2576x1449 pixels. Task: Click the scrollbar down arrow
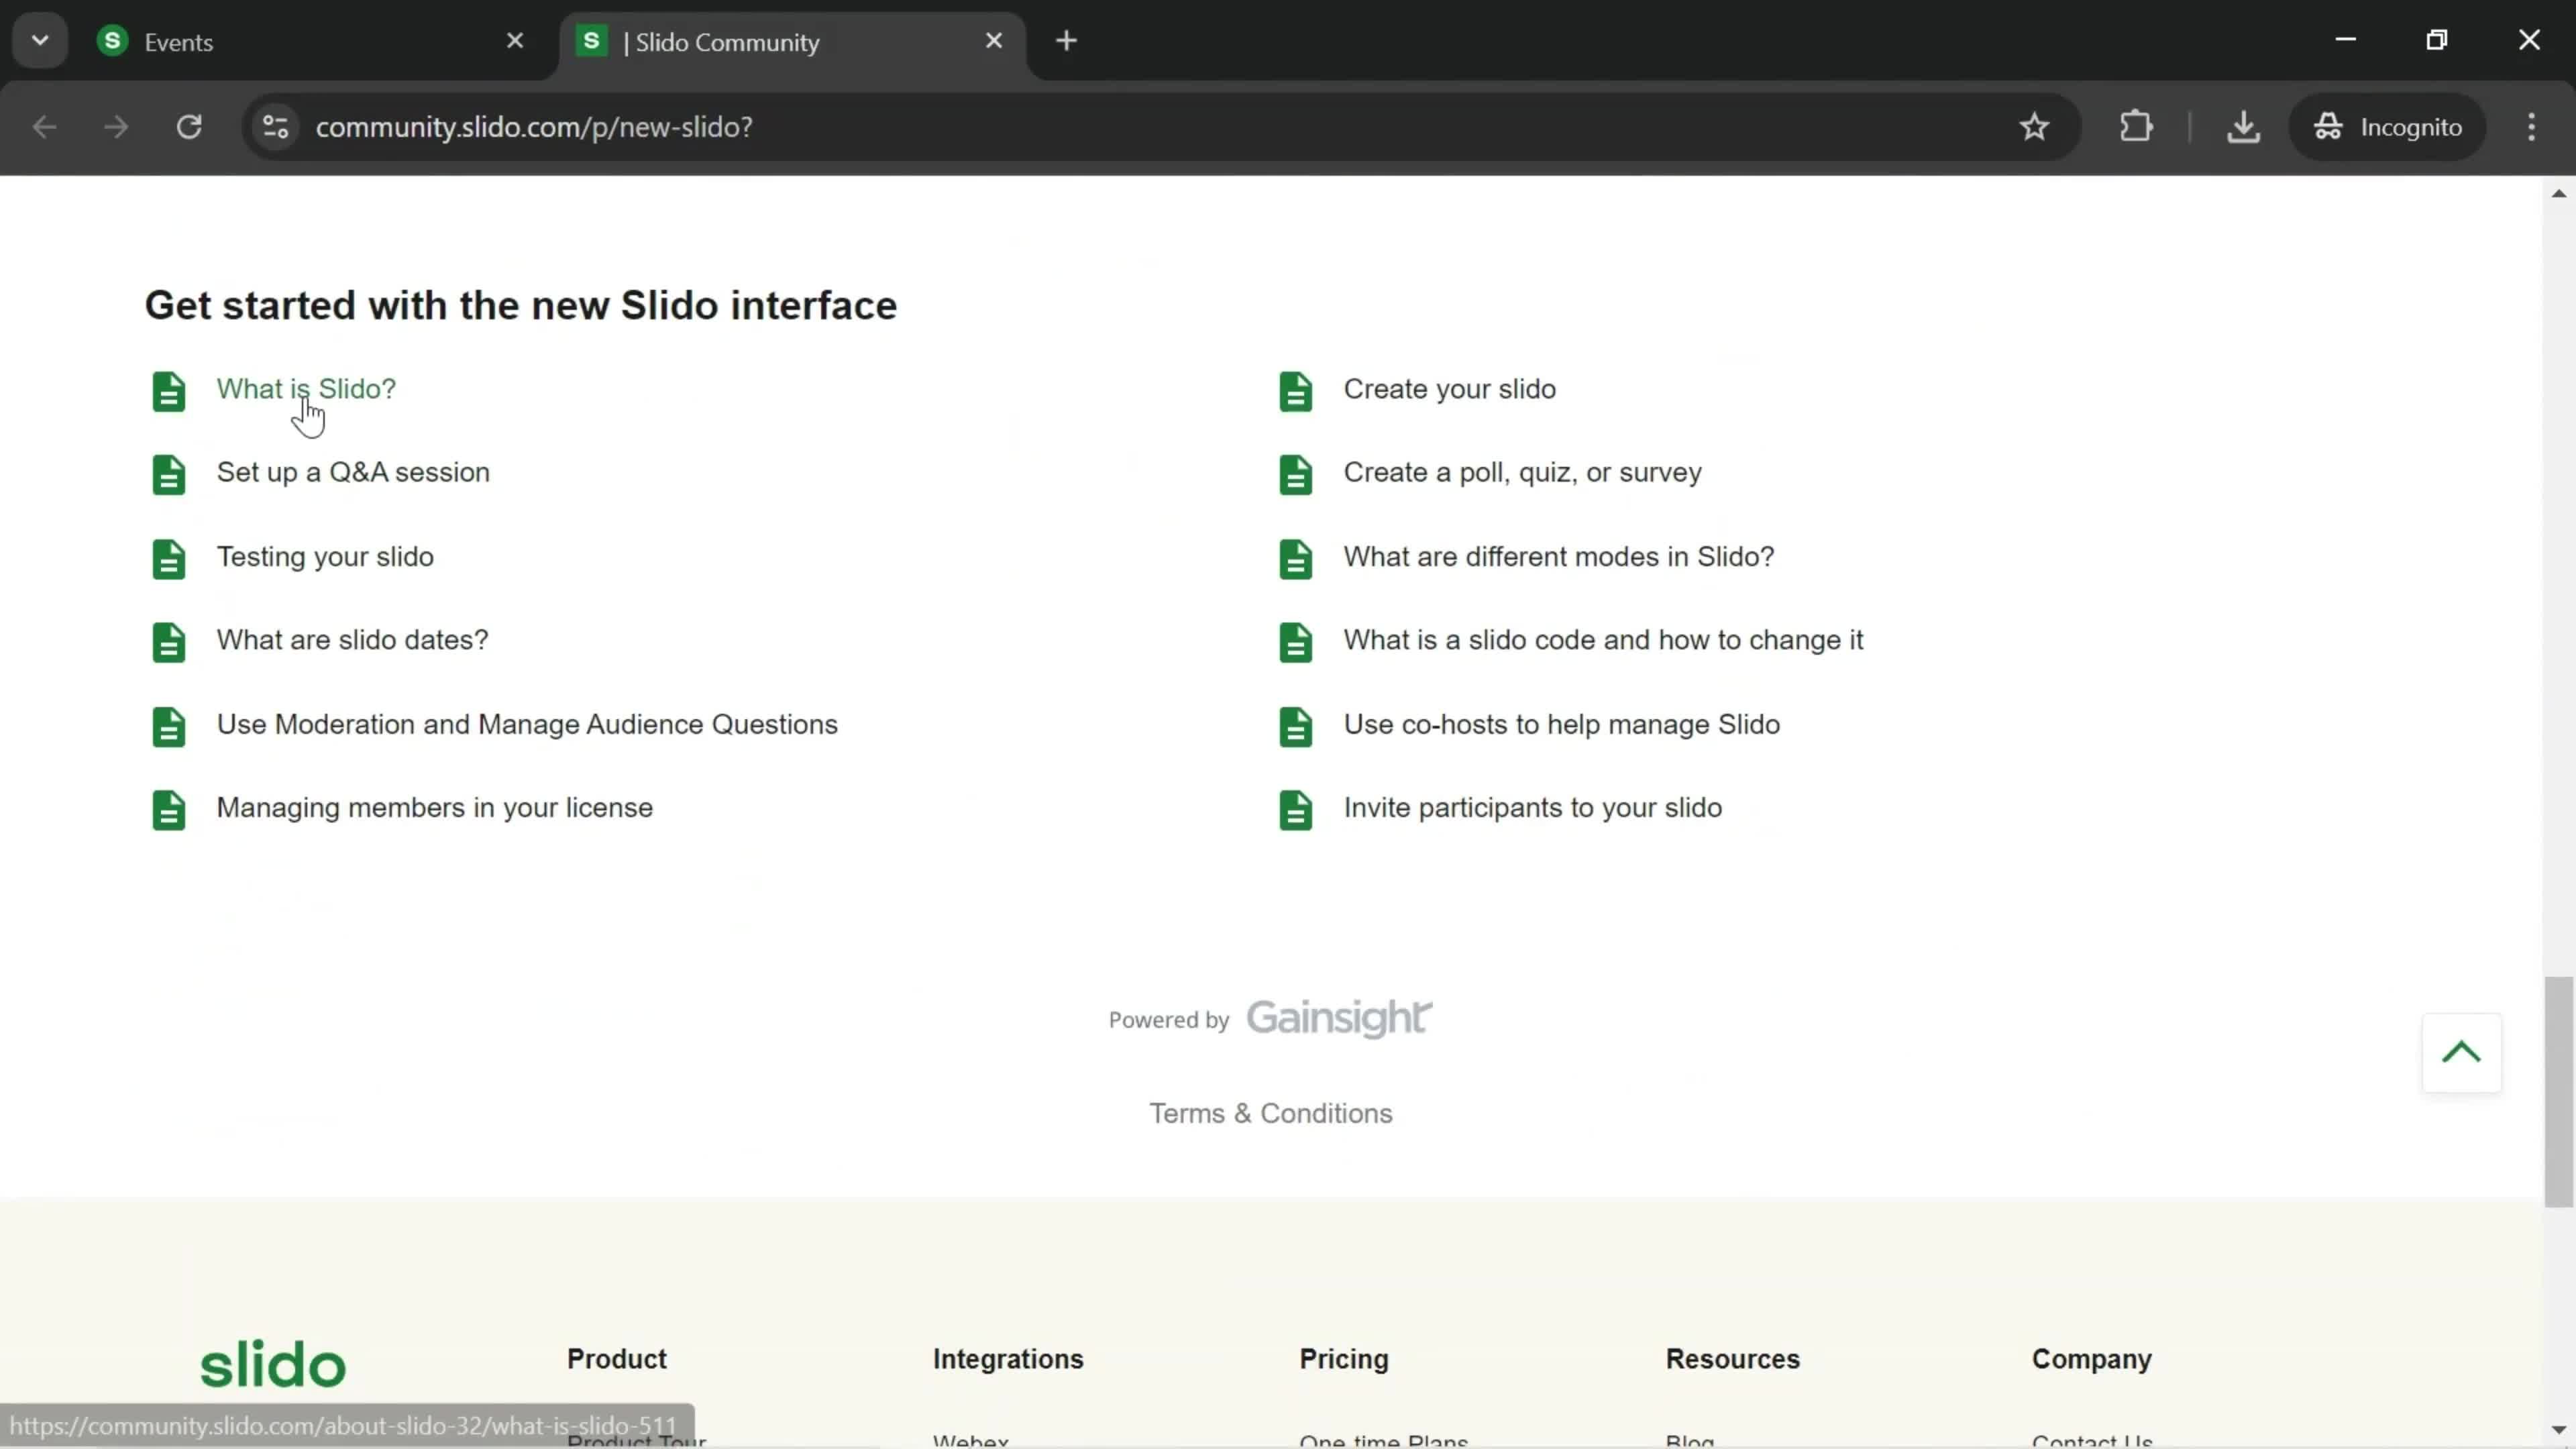[x=2558, y=1430]
